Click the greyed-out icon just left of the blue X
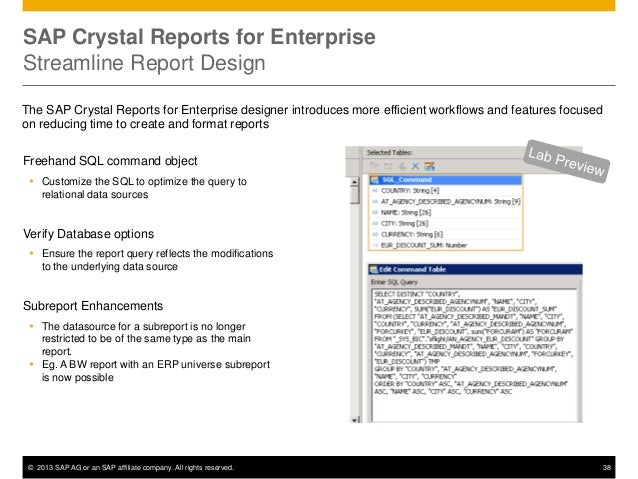 click(x=402, y=166)
